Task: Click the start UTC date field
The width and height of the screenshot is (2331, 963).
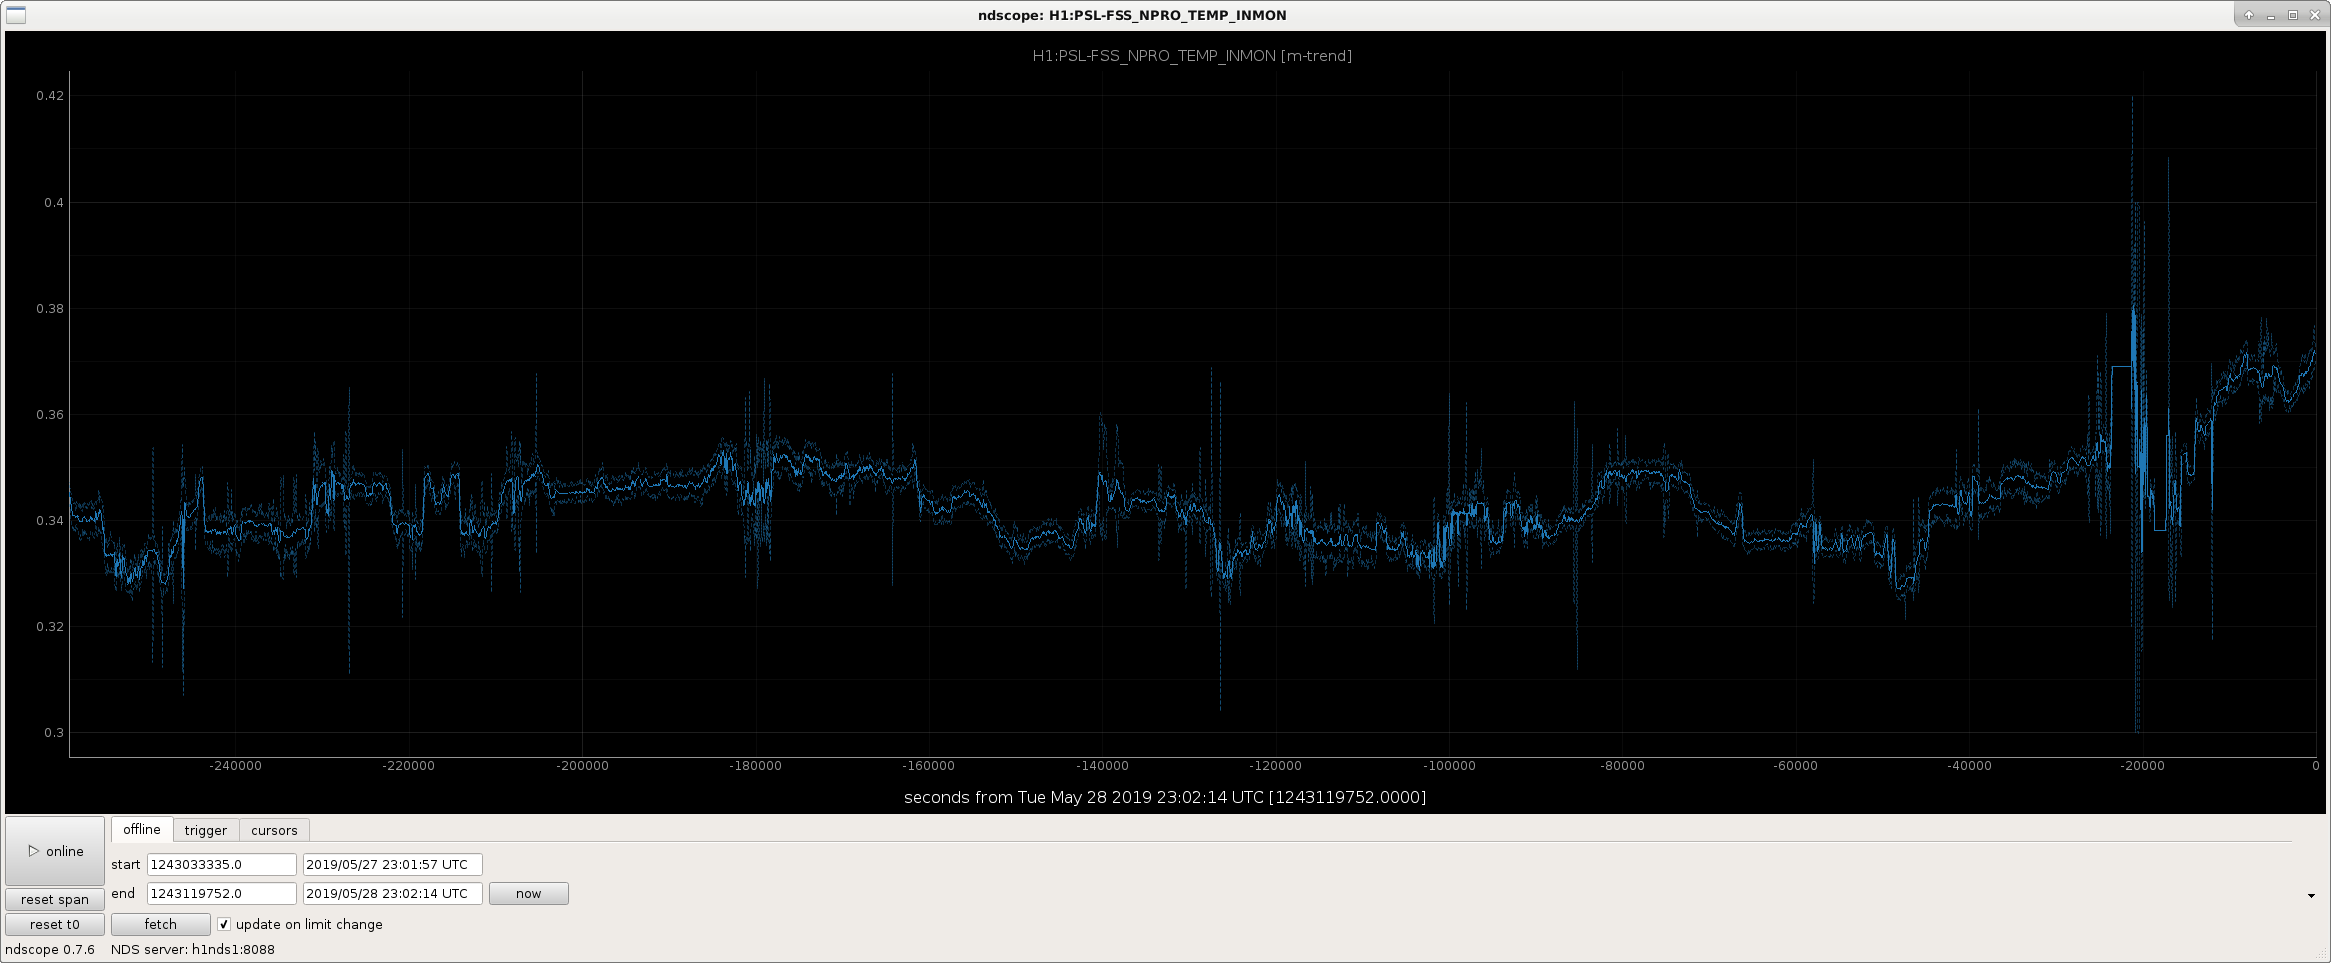Action: click(392, 864)
